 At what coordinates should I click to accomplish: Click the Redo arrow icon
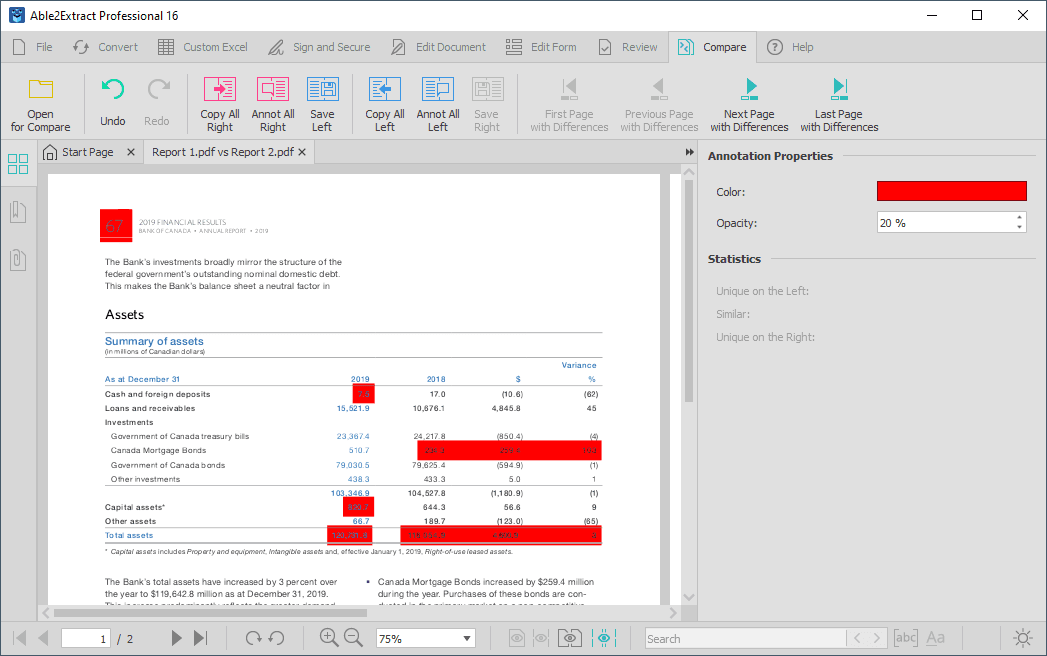click(158, 89)
